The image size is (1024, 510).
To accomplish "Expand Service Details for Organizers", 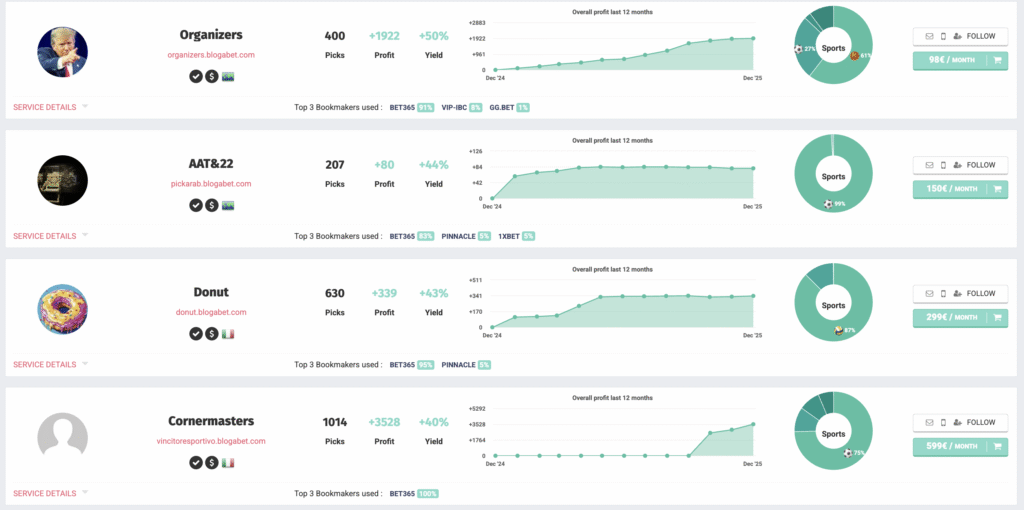I will click(50, 107).
